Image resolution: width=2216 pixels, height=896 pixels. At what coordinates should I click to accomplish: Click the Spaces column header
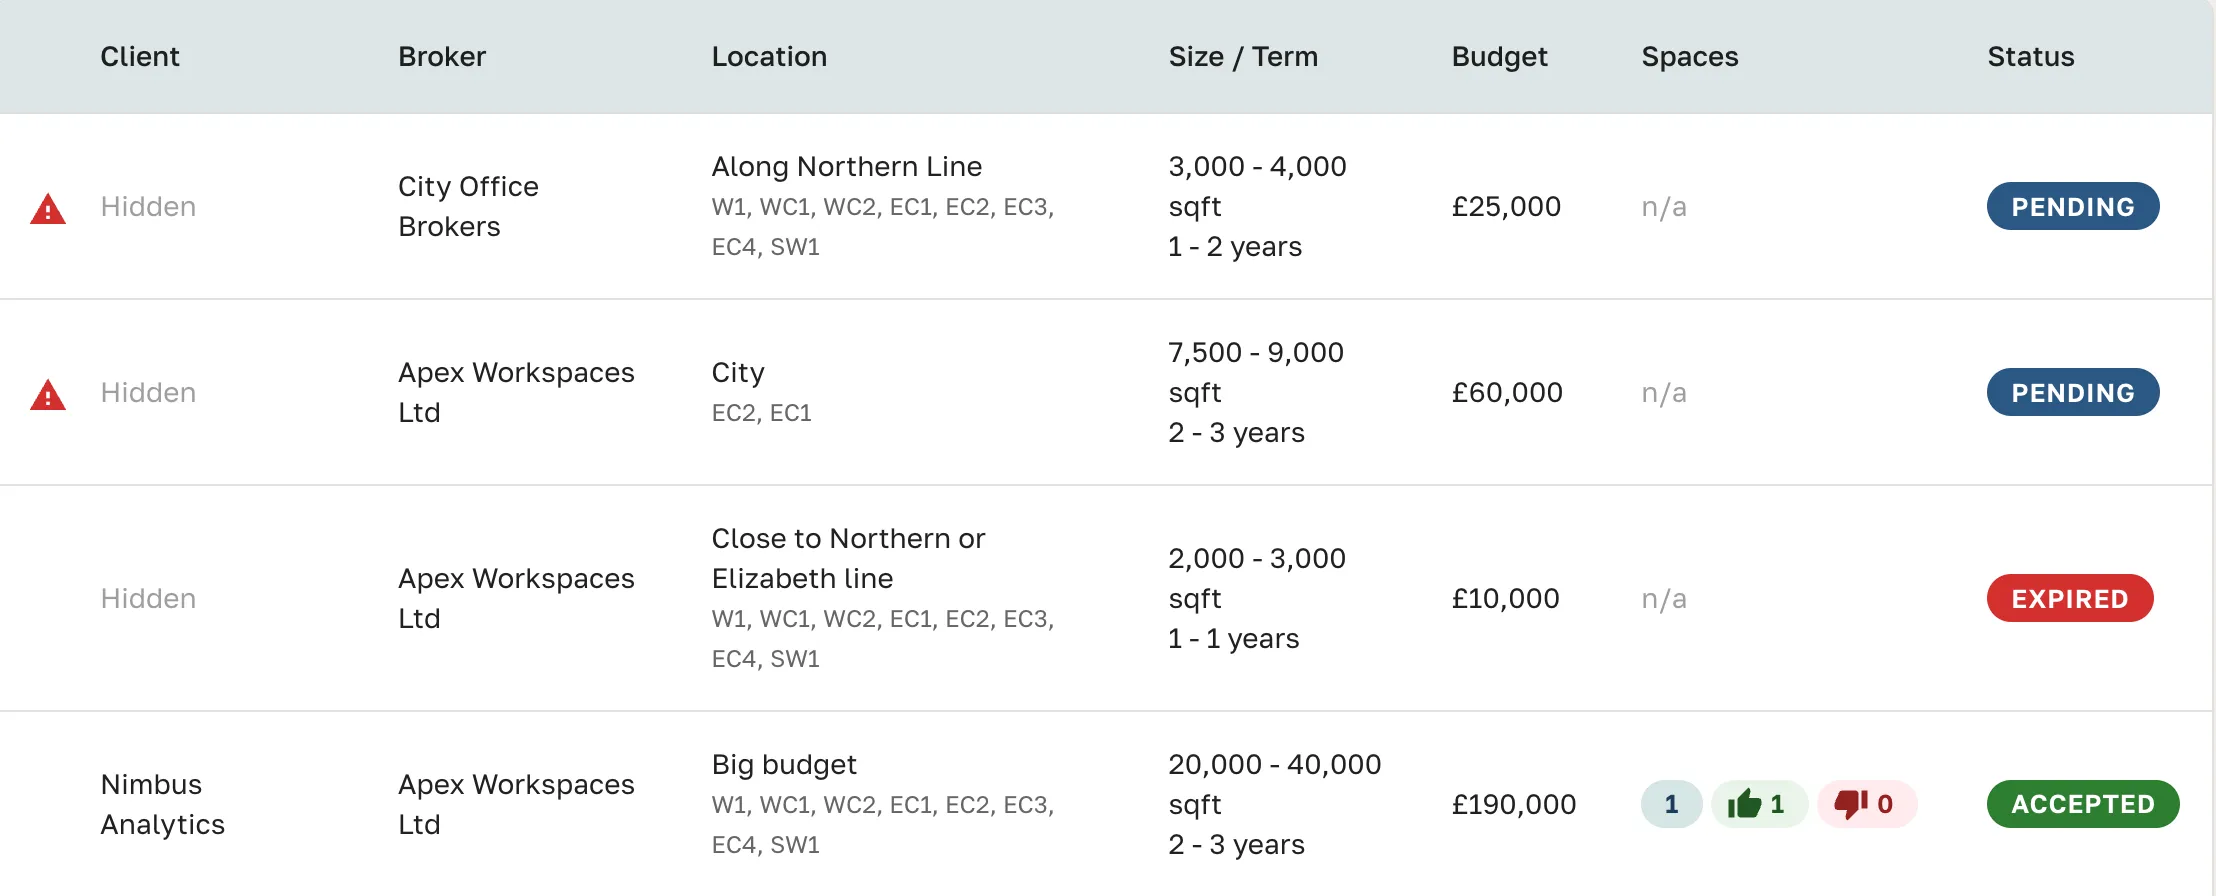(1689, 57)
